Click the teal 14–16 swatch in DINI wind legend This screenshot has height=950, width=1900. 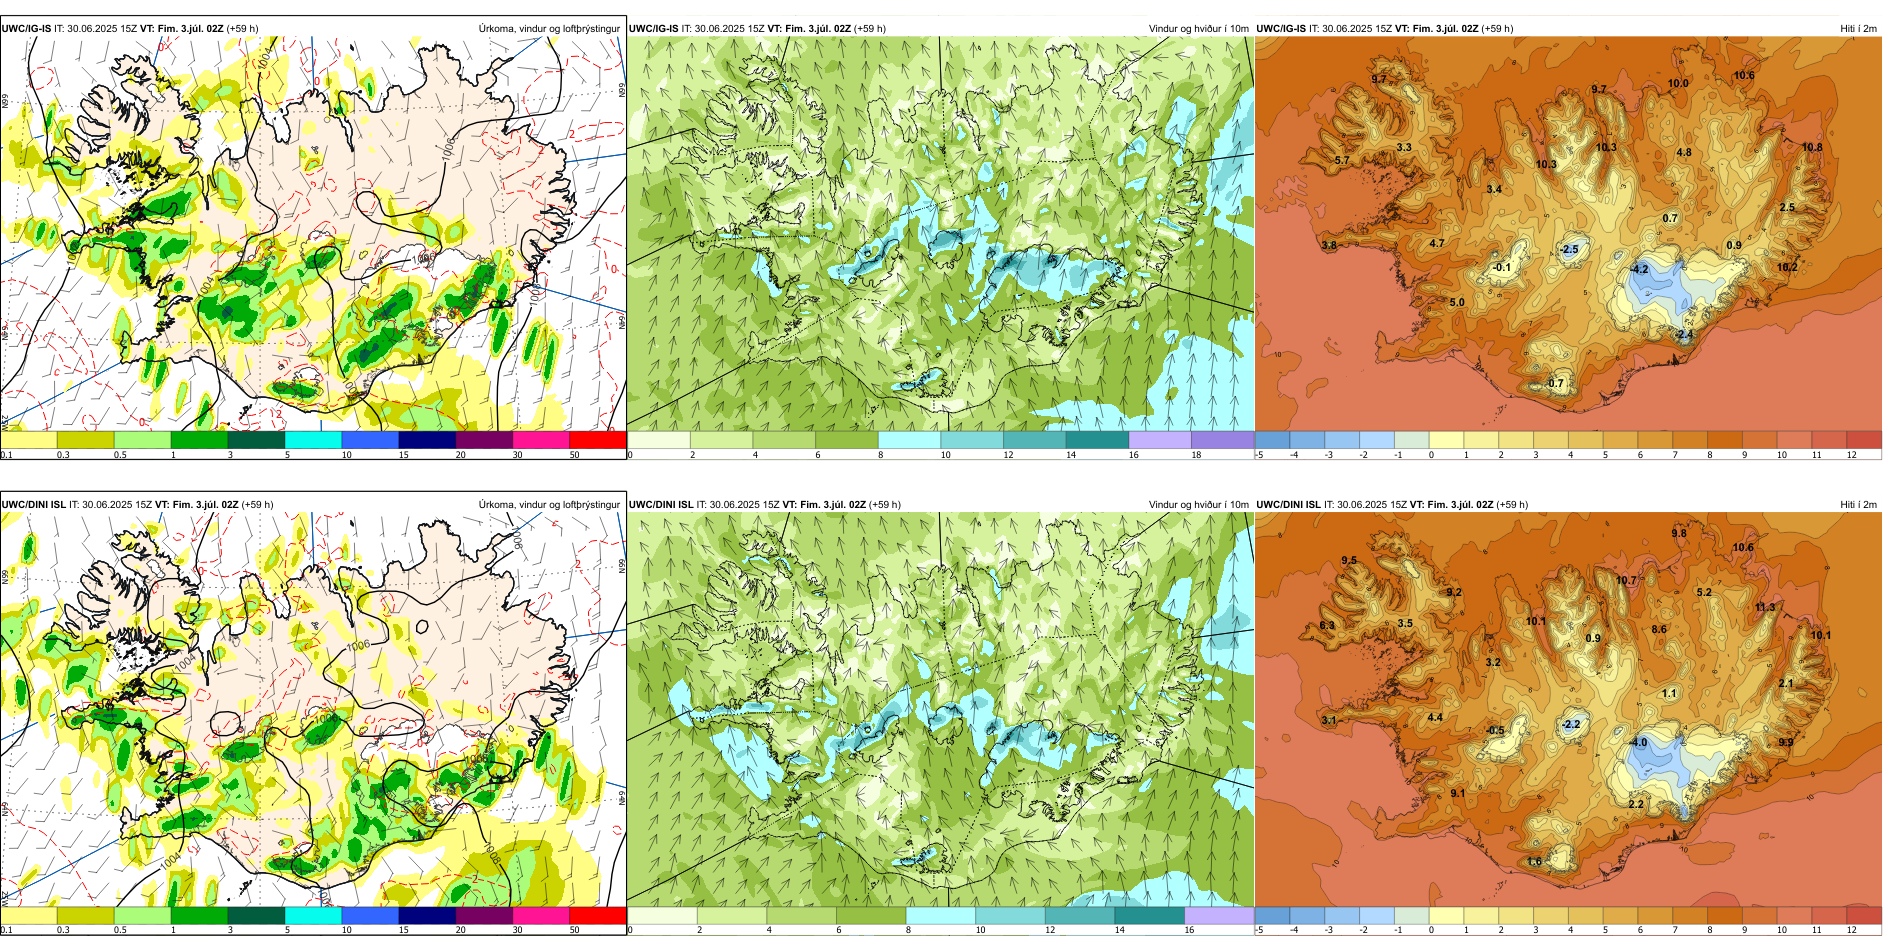click(1149, 916)
